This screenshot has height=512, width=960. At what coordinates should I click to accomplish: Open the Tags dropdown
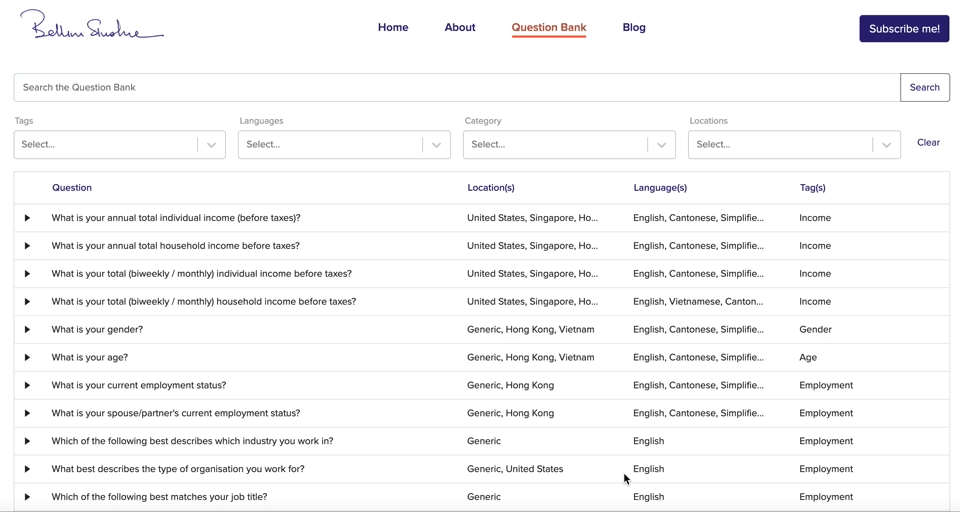coord(119,145)
